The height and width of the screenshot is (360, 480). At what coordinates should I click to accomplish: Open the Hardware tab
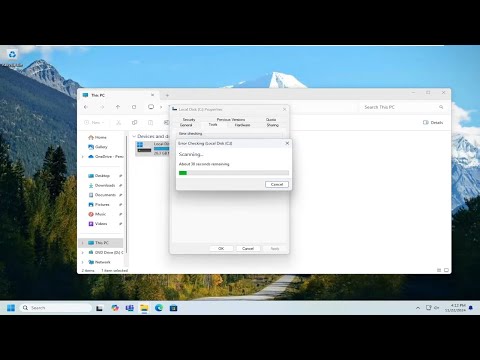click(x=242, y=125)
